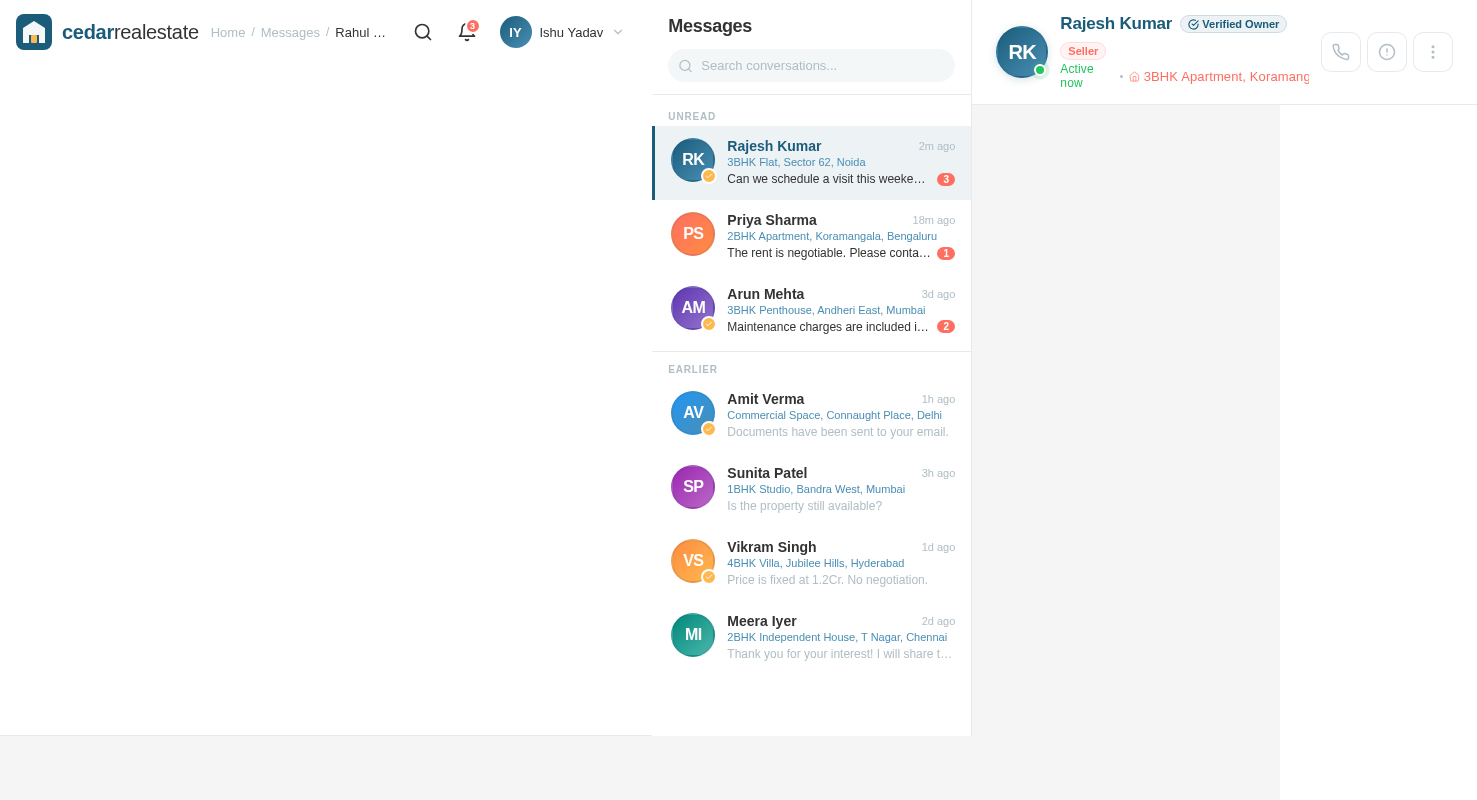
Task: Click 2BHK Independent House, T Nagar text
Action: click(x=837, y=637)
